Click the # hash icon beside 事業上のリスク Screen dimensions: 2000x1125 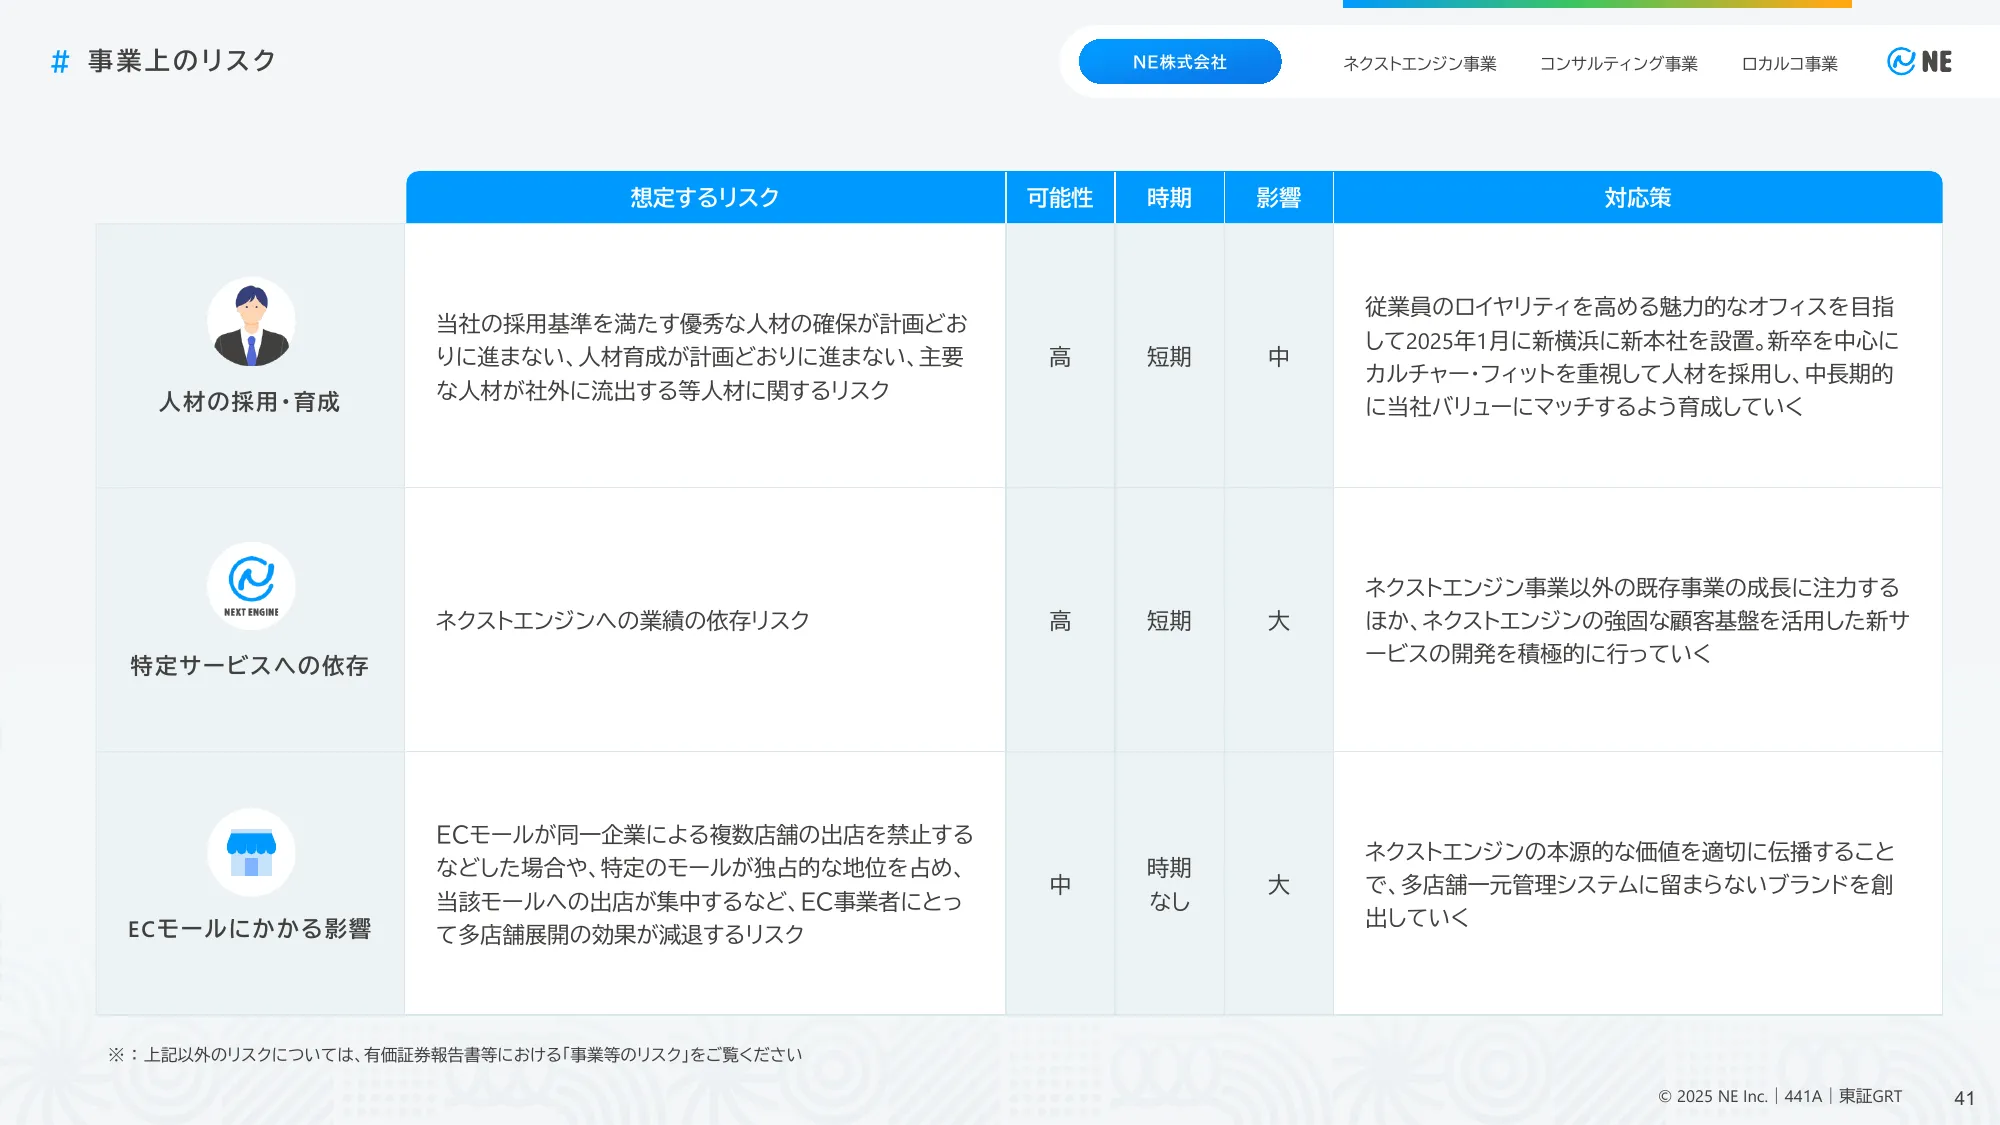point(58,61)
